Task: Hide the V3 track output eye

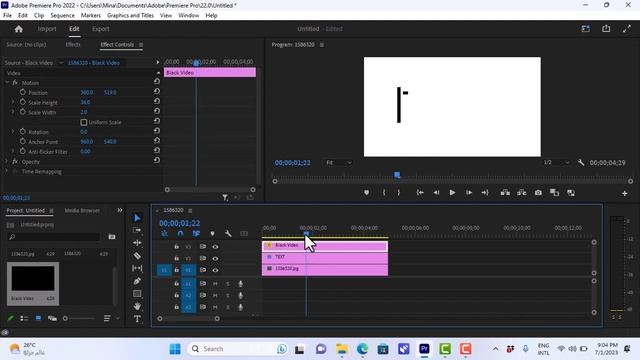Action: click(215, 247)
